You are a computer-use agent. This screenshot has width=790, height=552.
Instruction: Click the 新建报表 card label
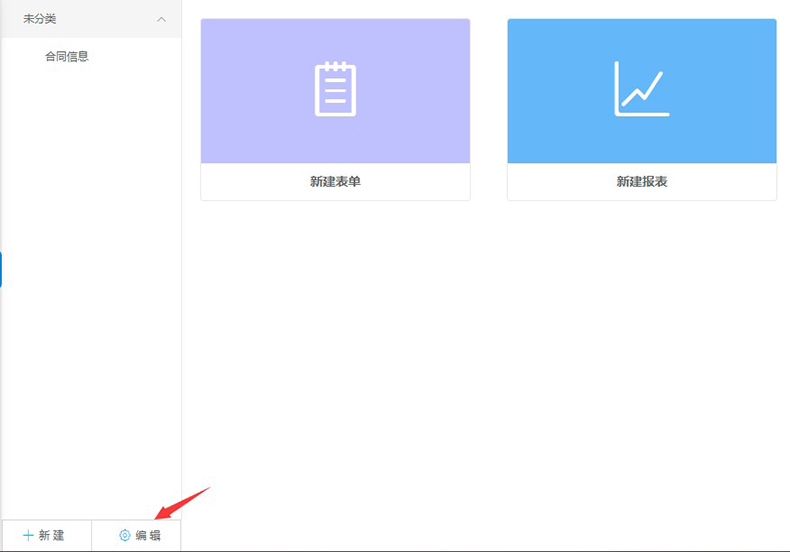tap(642, 181)
